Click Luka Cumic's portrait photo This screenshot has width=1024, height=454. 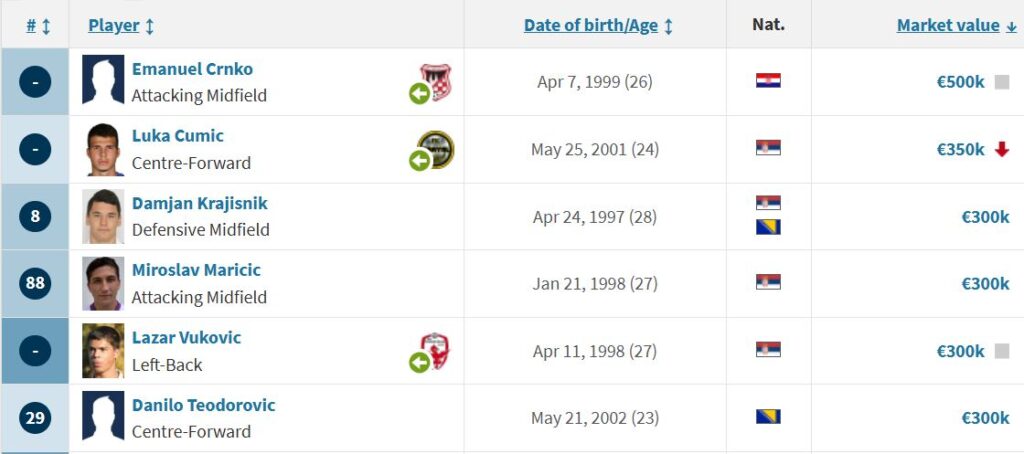point(103,149)
